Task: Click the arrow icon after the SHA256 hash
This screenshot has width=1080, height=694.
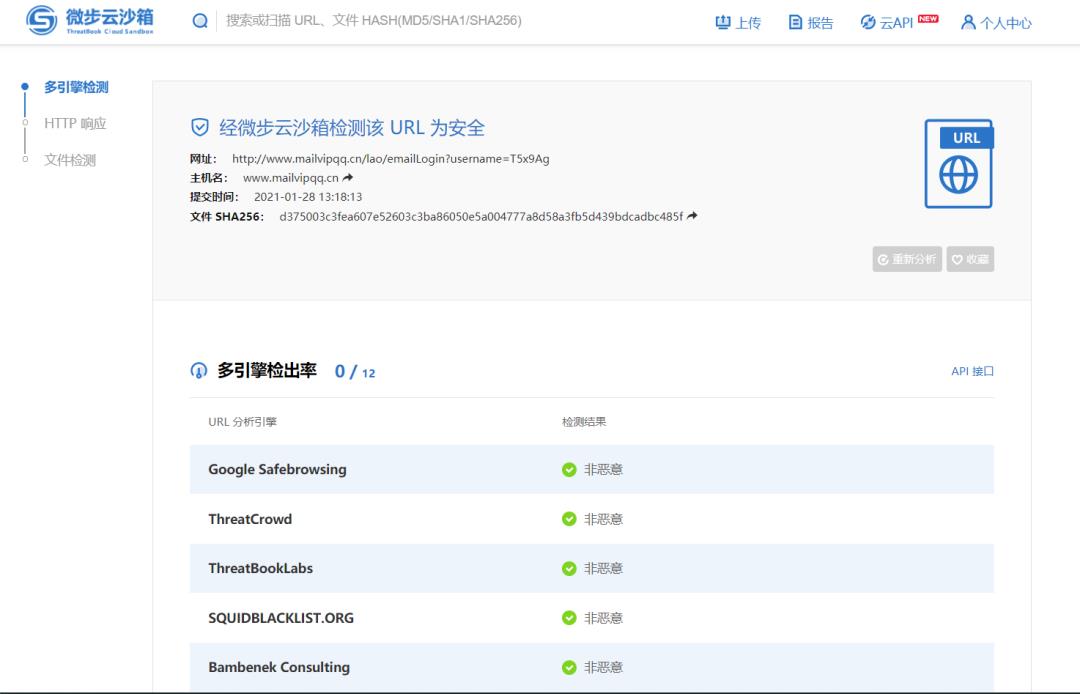Action: point(692,216)
